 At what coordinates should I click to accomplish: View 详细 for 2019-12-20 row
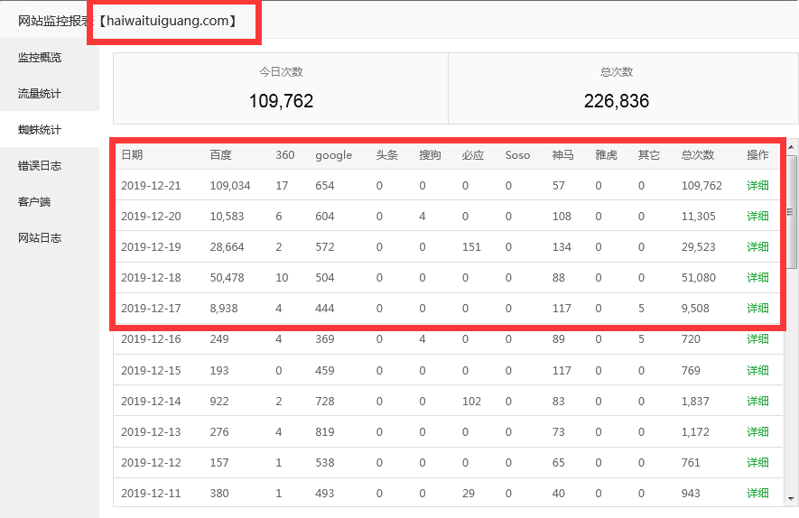click(x=758, y=216)
